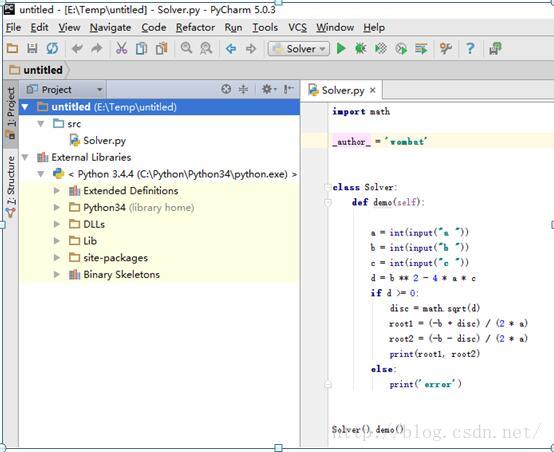This screenshot has width=554, height=452.
Task: Open the Help menu
Action: click(374, 28)
